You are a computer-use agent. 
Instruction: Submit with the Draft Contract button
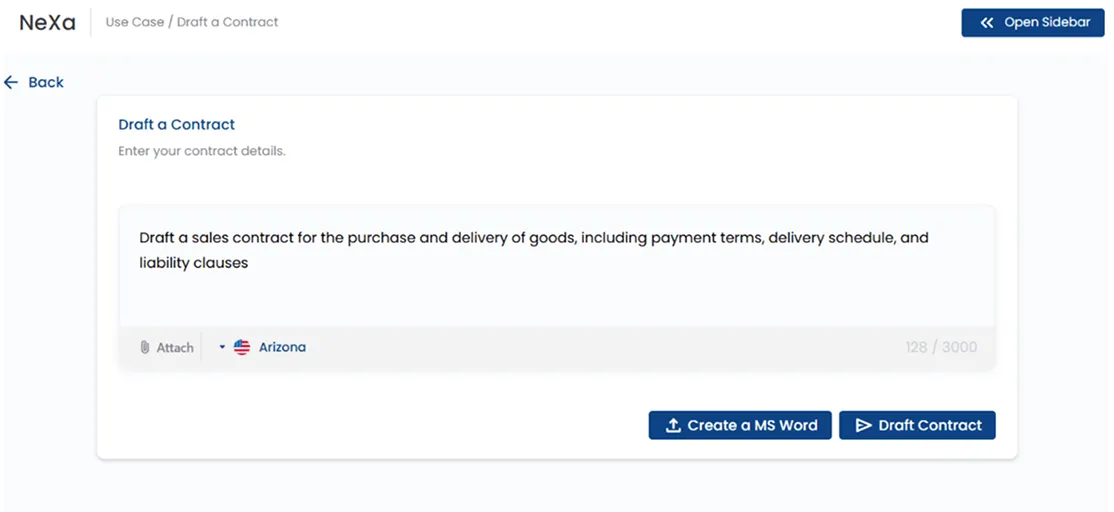917,425
